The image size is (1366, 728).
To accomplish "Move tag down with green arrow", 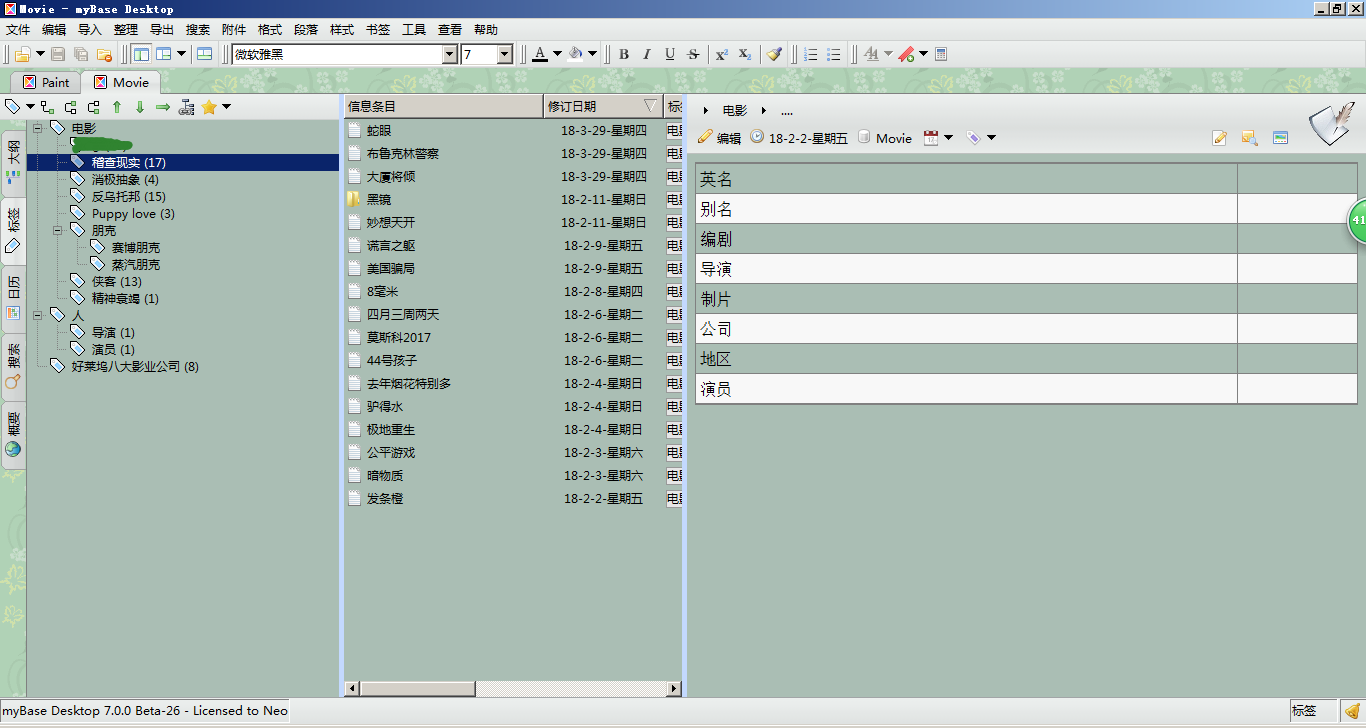I will click(x=140, y=107).
